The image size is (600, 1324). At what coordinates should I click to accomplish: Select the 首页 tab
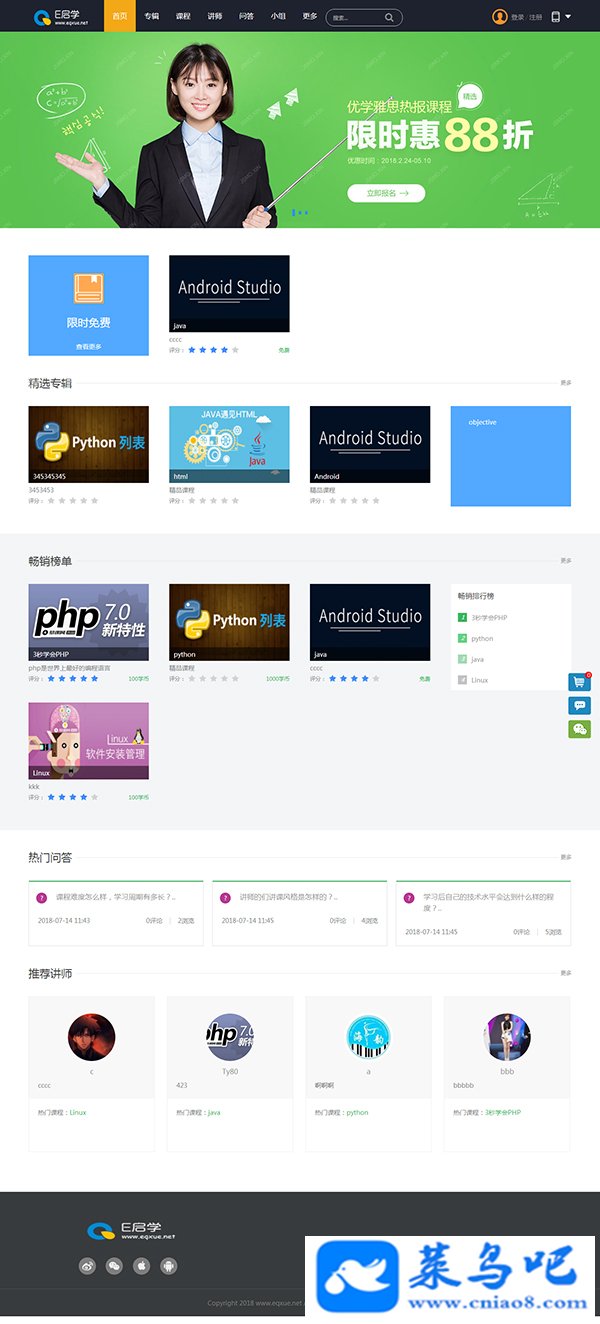point(119,16)
